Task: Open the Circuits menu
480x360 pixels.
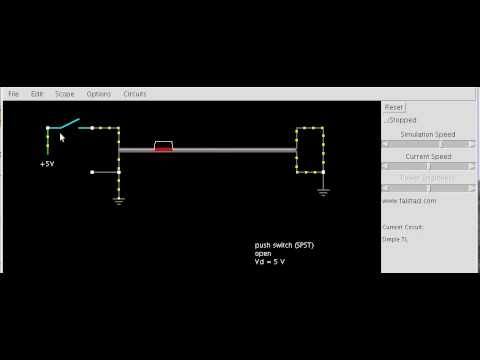Action: [x=135, y=94]
